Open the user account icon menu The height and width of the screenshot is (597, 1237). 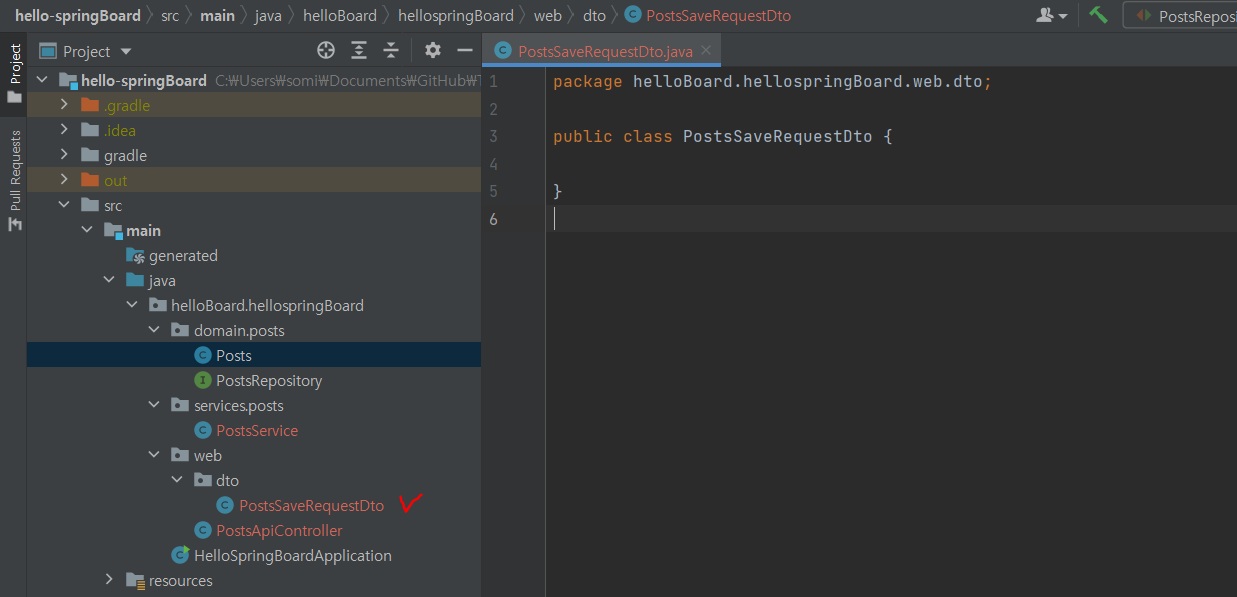pyautogui.click(x=1051, y=15)
